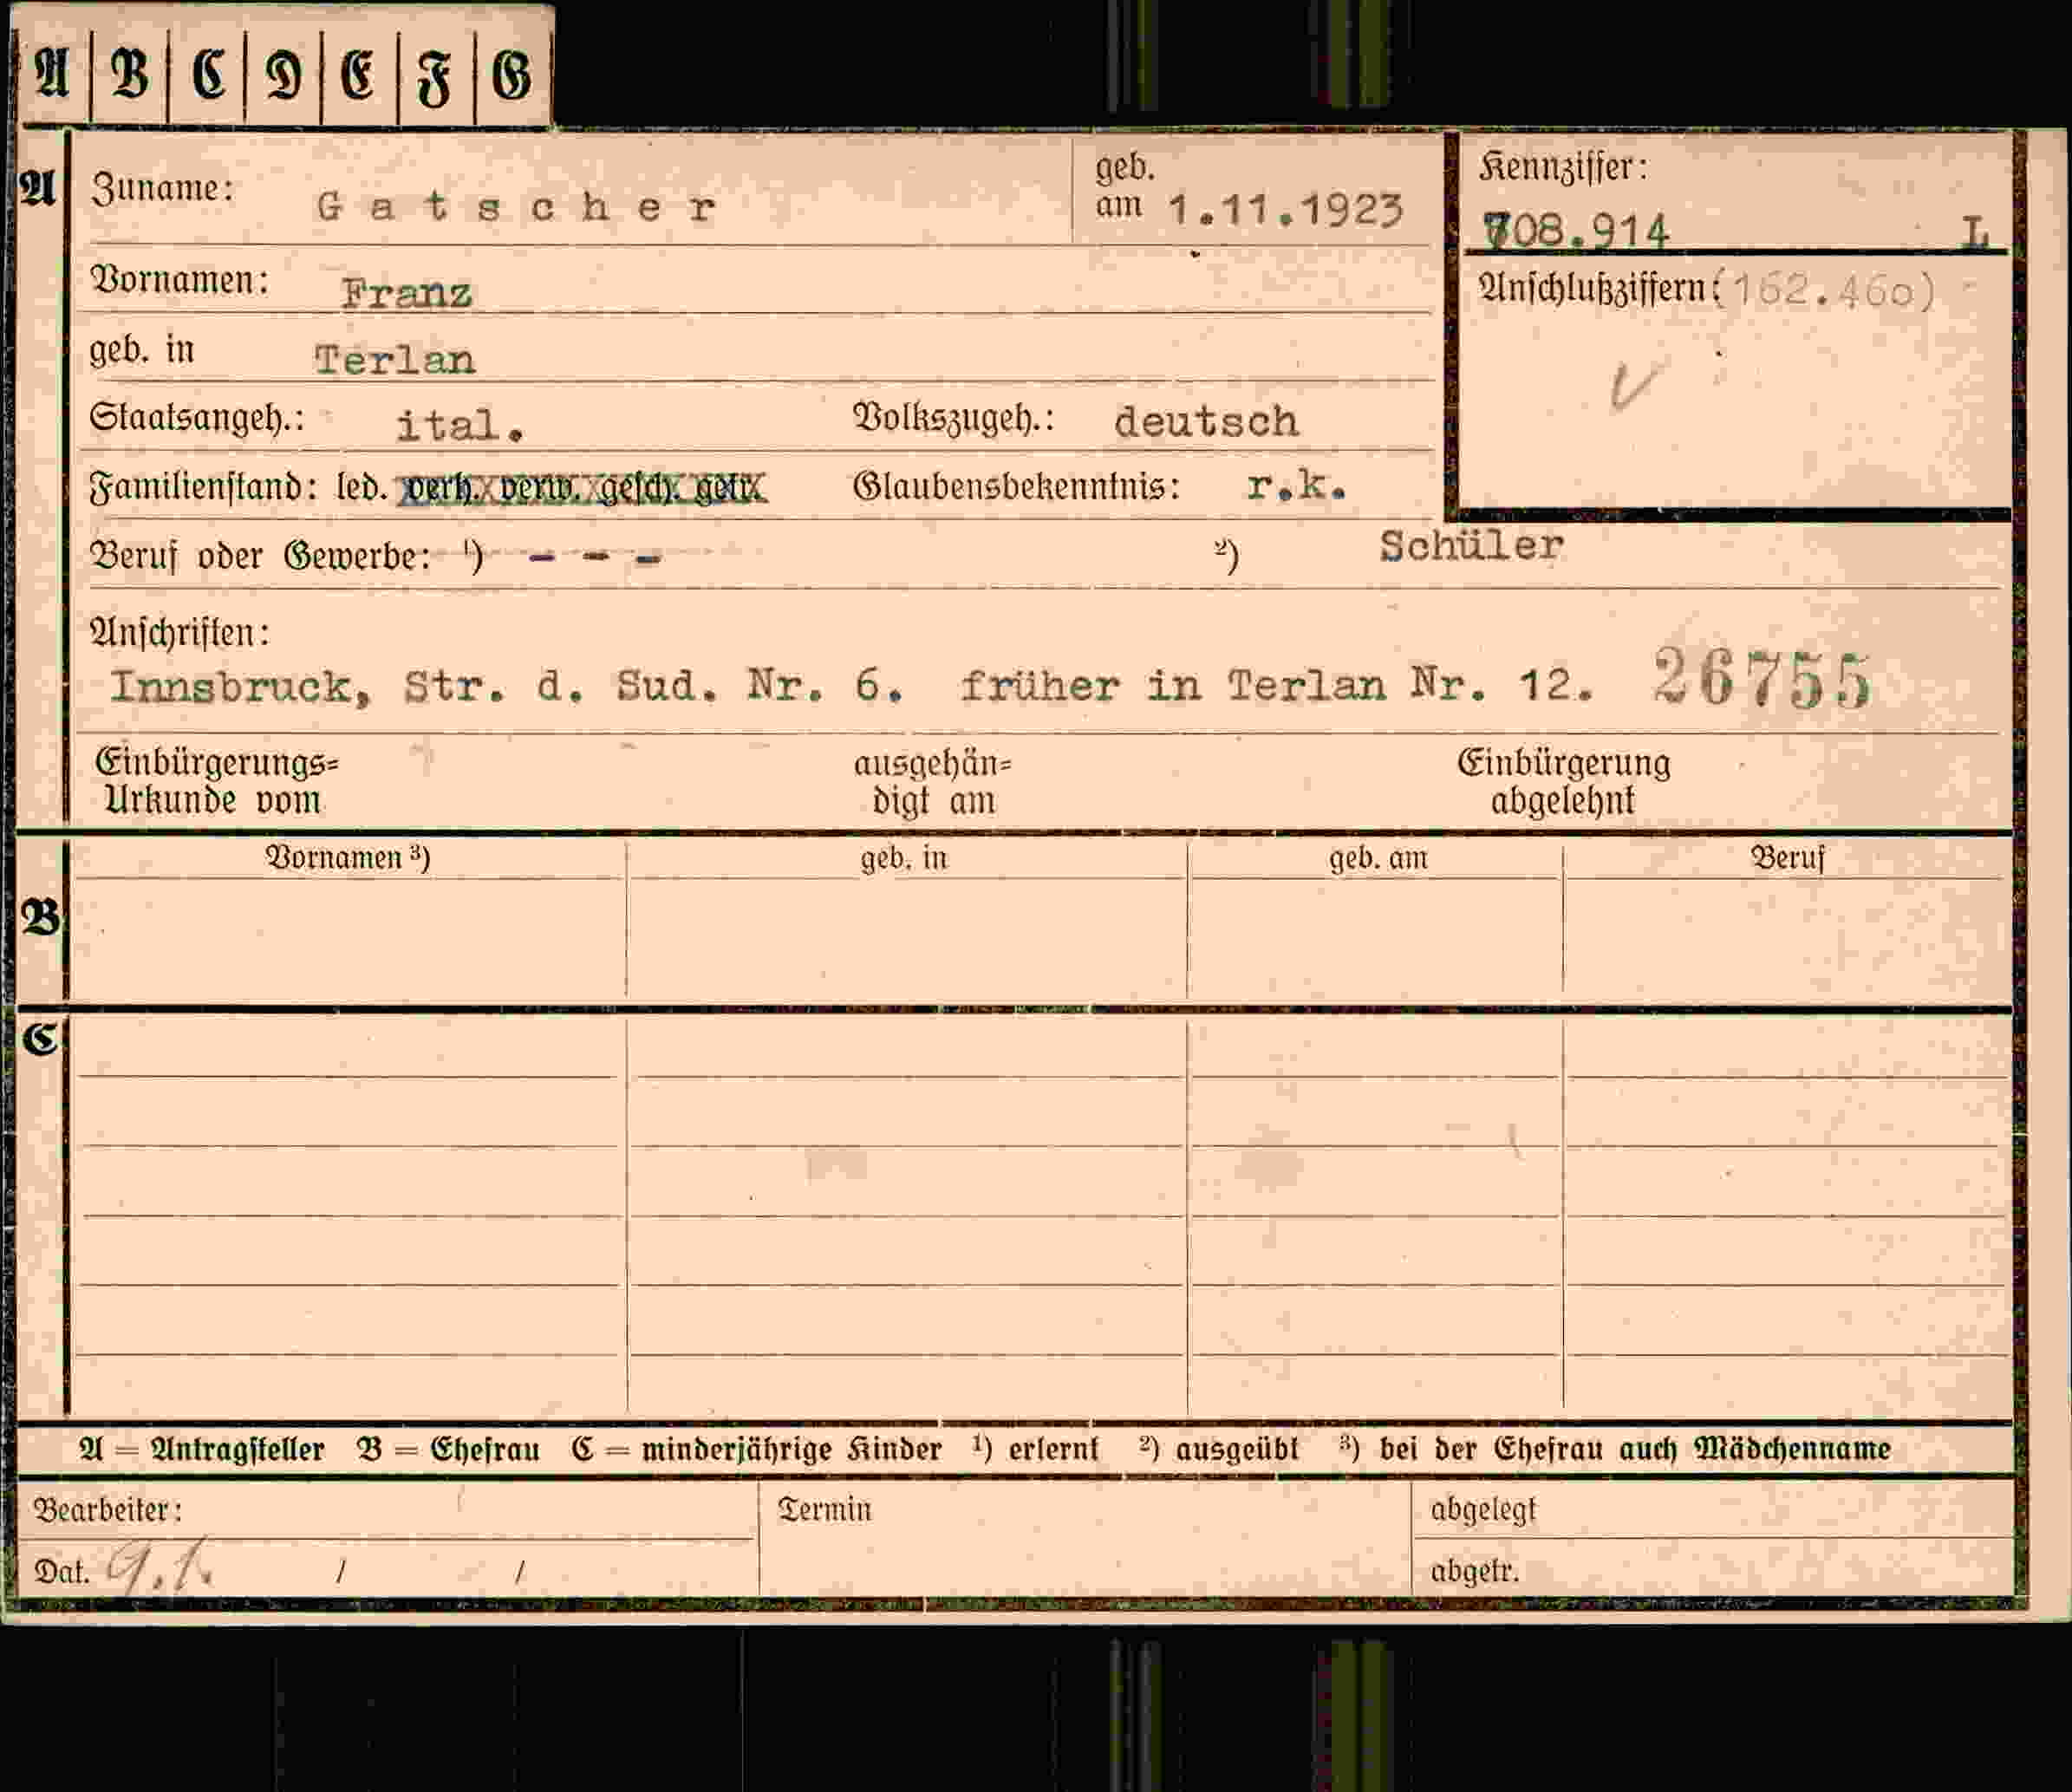Image resolution: width=2072 pixels, height=1792 pixels.
Task: Click legend 'C = minderjährige Kinder'
Action: [756, 1449]
